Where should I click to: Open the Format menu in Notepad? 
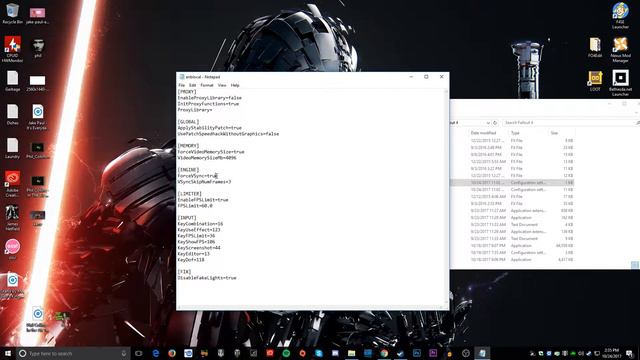207,85
